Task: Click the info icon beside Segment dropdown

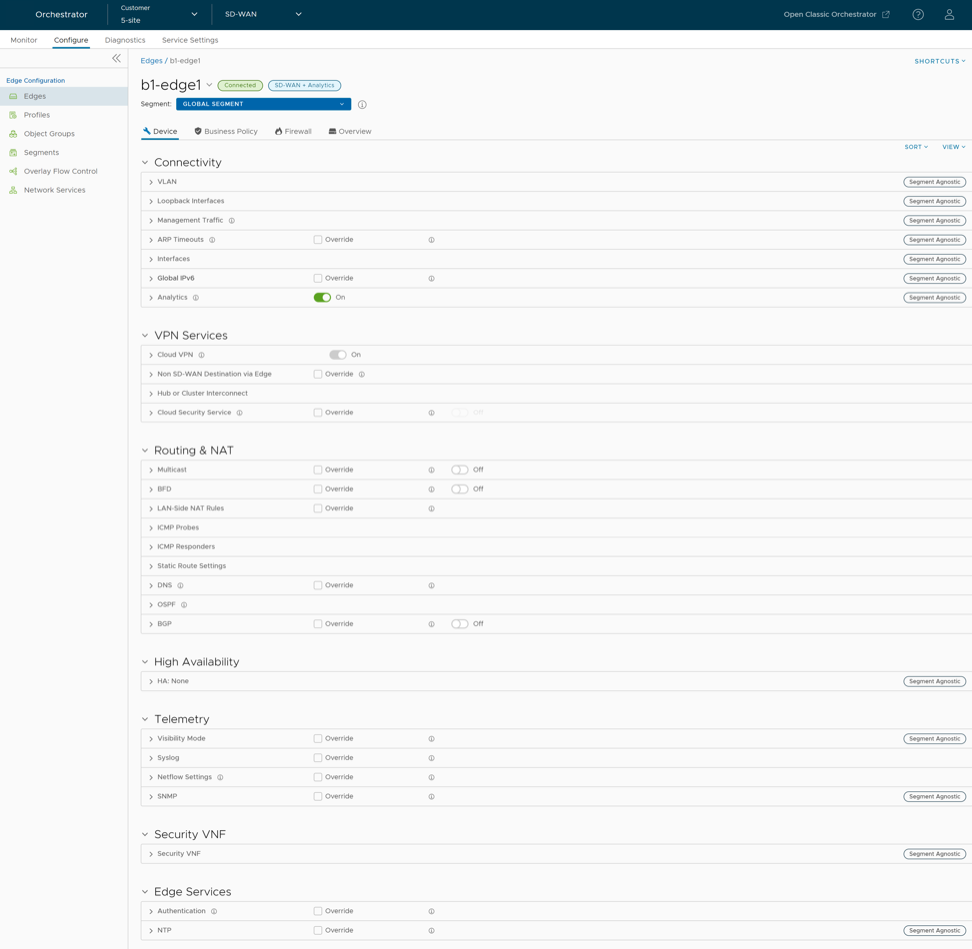Action: 362,105
